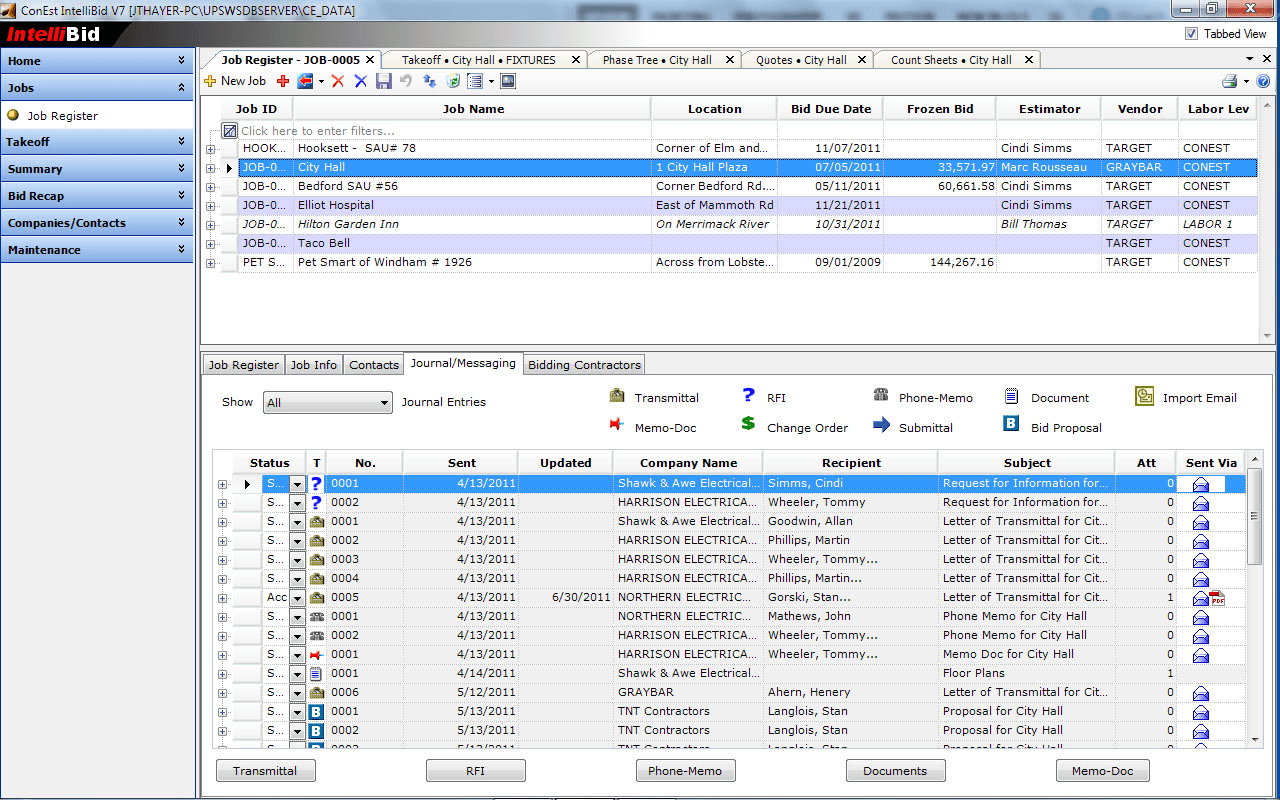Click the printer icon
Screen dimensions: 1280x800
(1229, 81)
